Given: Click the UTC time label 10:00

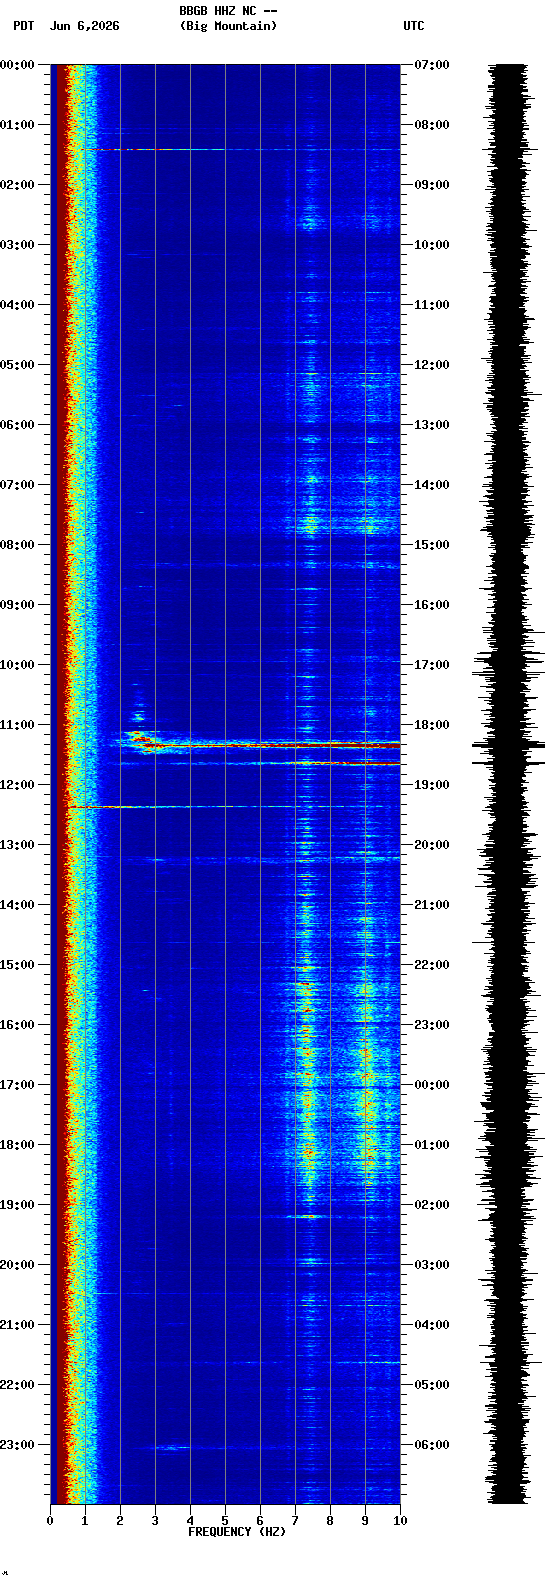Looking at the screenshot, I should [x=432, y=245].
